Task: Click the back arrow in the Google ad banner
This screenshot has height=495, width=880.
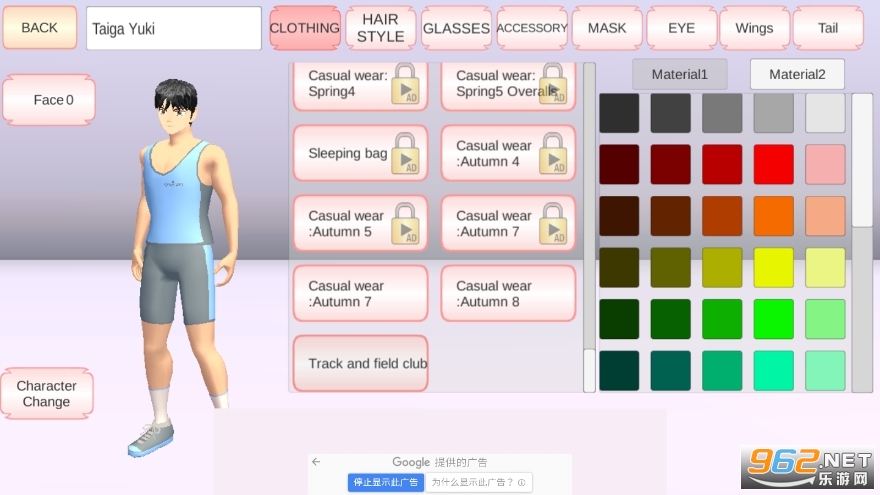Action: click(x=317, y=461)
